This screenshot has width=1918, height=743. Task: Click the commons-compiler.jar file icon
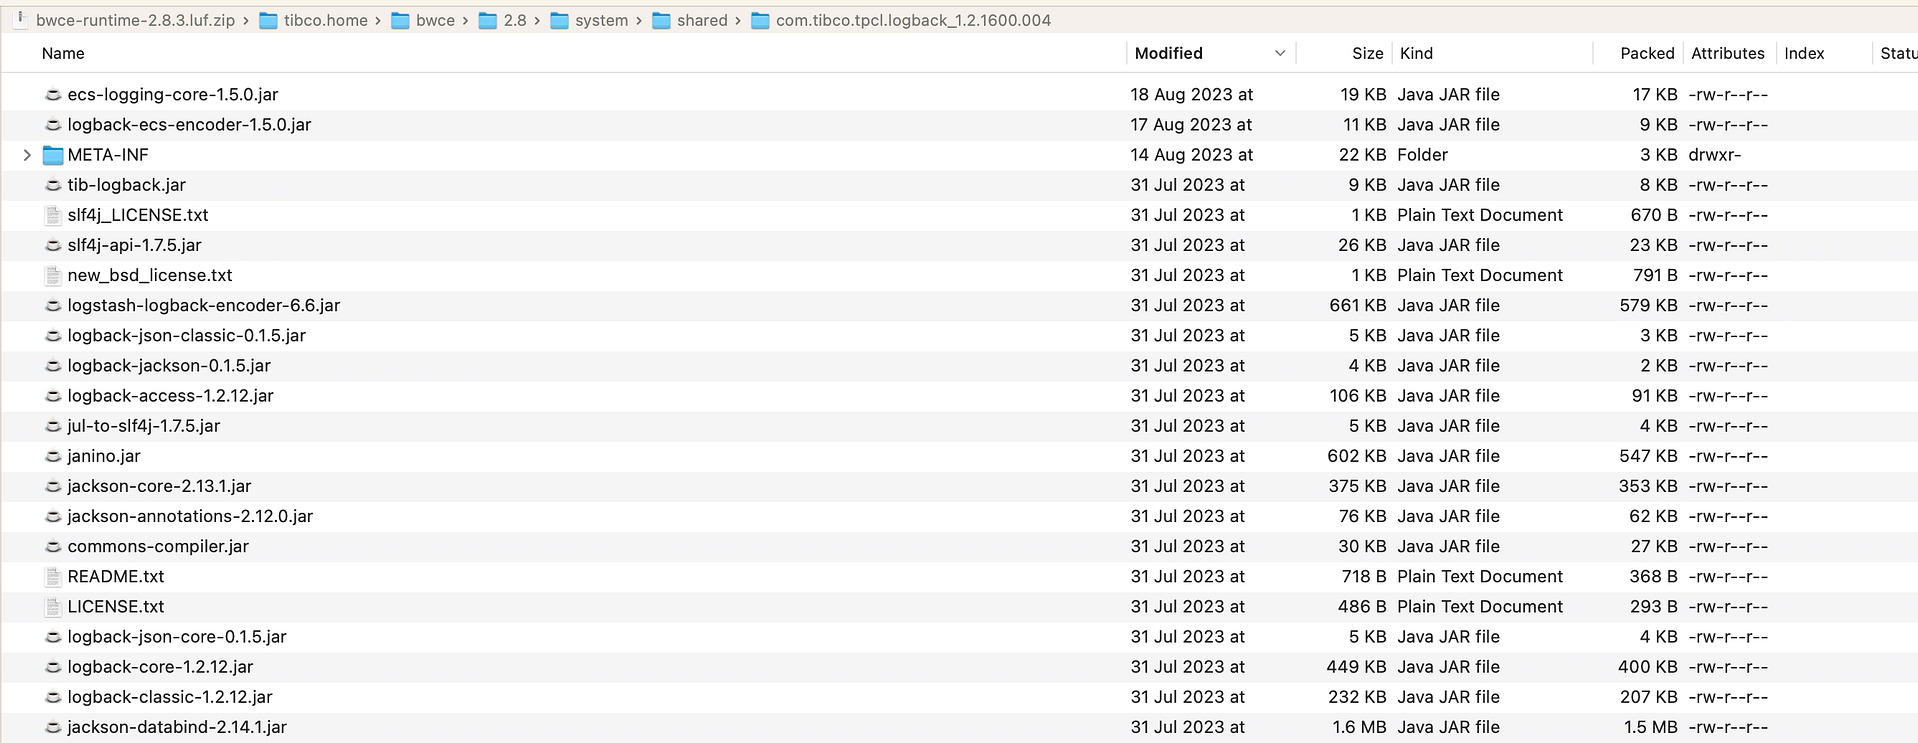pos(53,546)
